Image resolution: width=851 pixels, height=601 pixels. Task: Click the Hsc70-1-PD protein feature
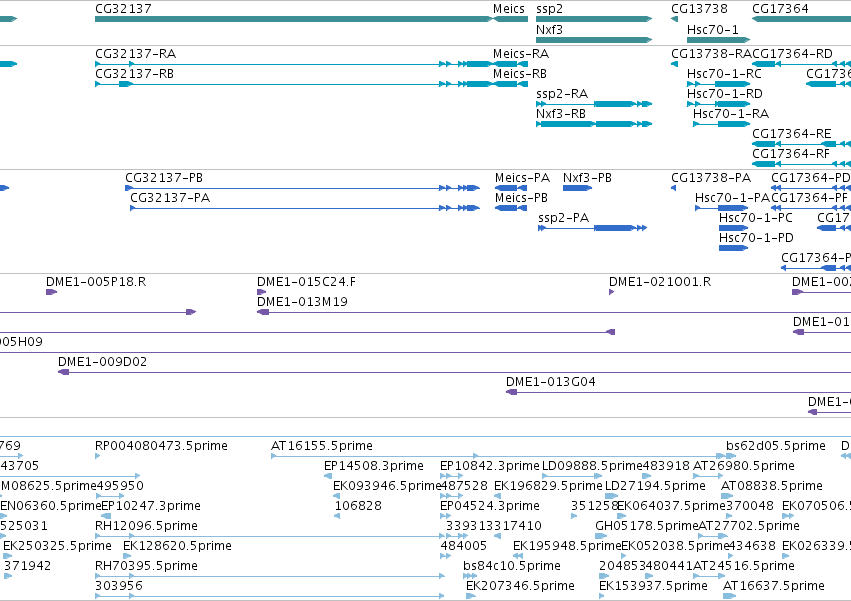point(733,248)
